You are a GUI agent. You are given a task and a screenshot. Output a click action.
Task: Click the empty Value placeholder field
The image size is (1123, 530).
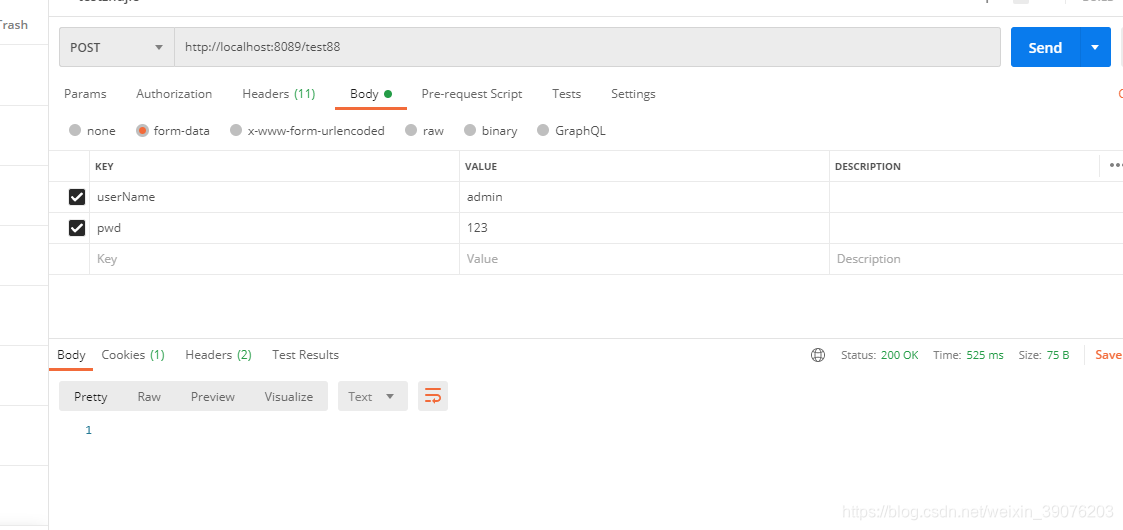click(645, 259)
